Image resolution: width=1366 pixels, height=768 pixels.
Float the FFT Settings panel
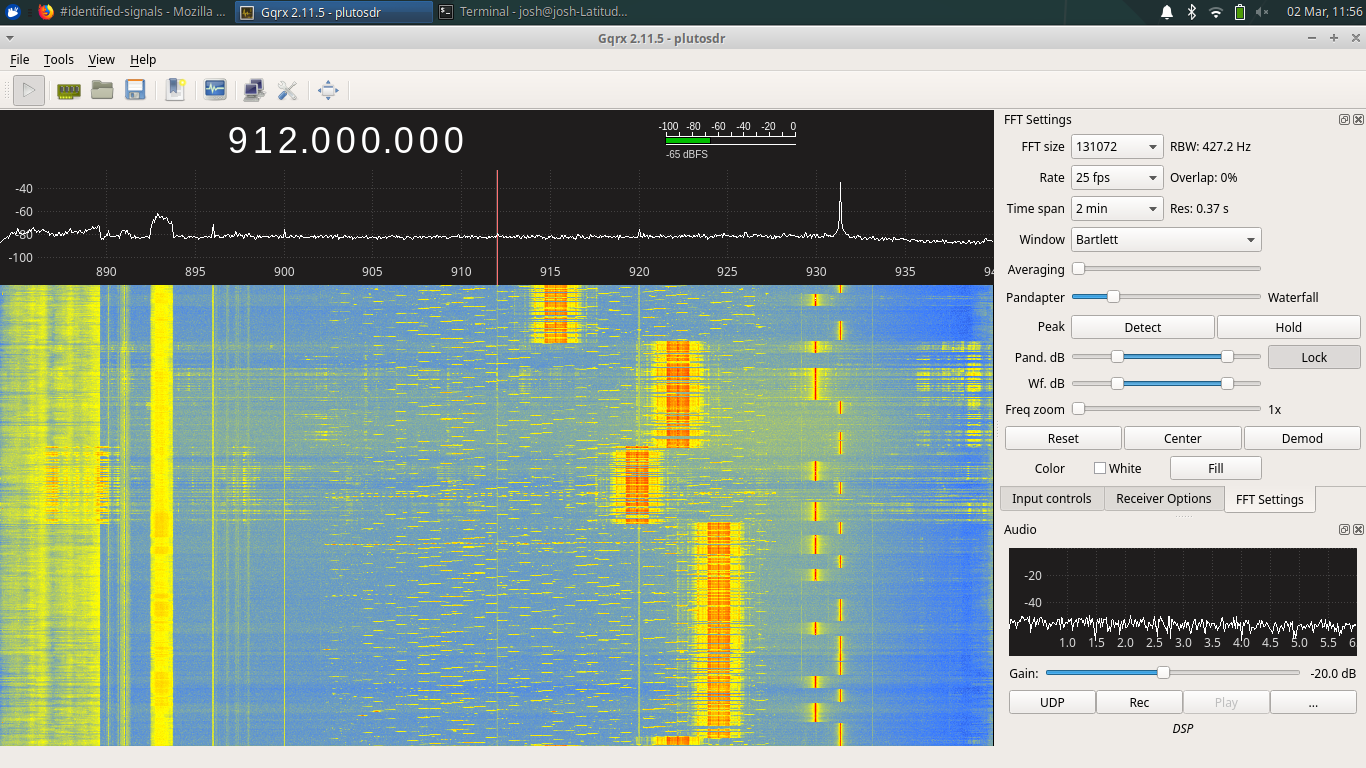point(1344,119)
